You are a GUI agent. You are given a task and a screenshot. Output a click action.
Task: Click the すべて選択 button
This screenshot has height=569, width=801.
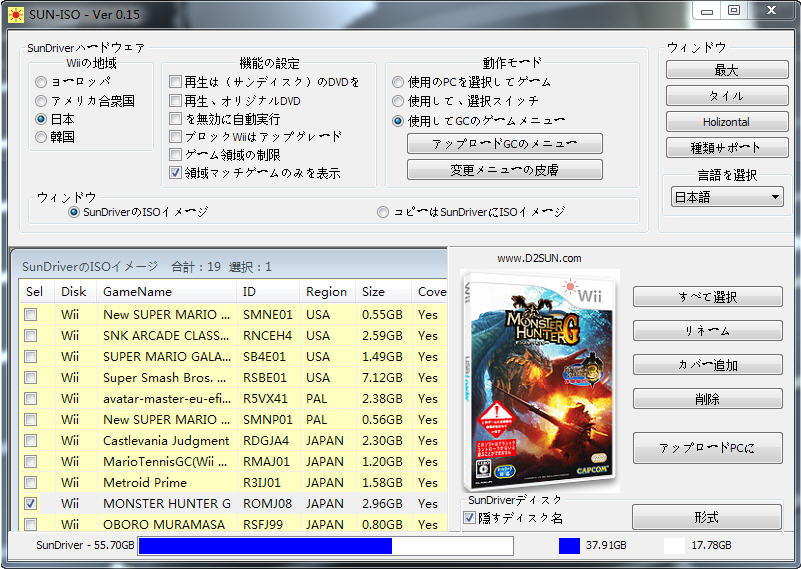708,297
